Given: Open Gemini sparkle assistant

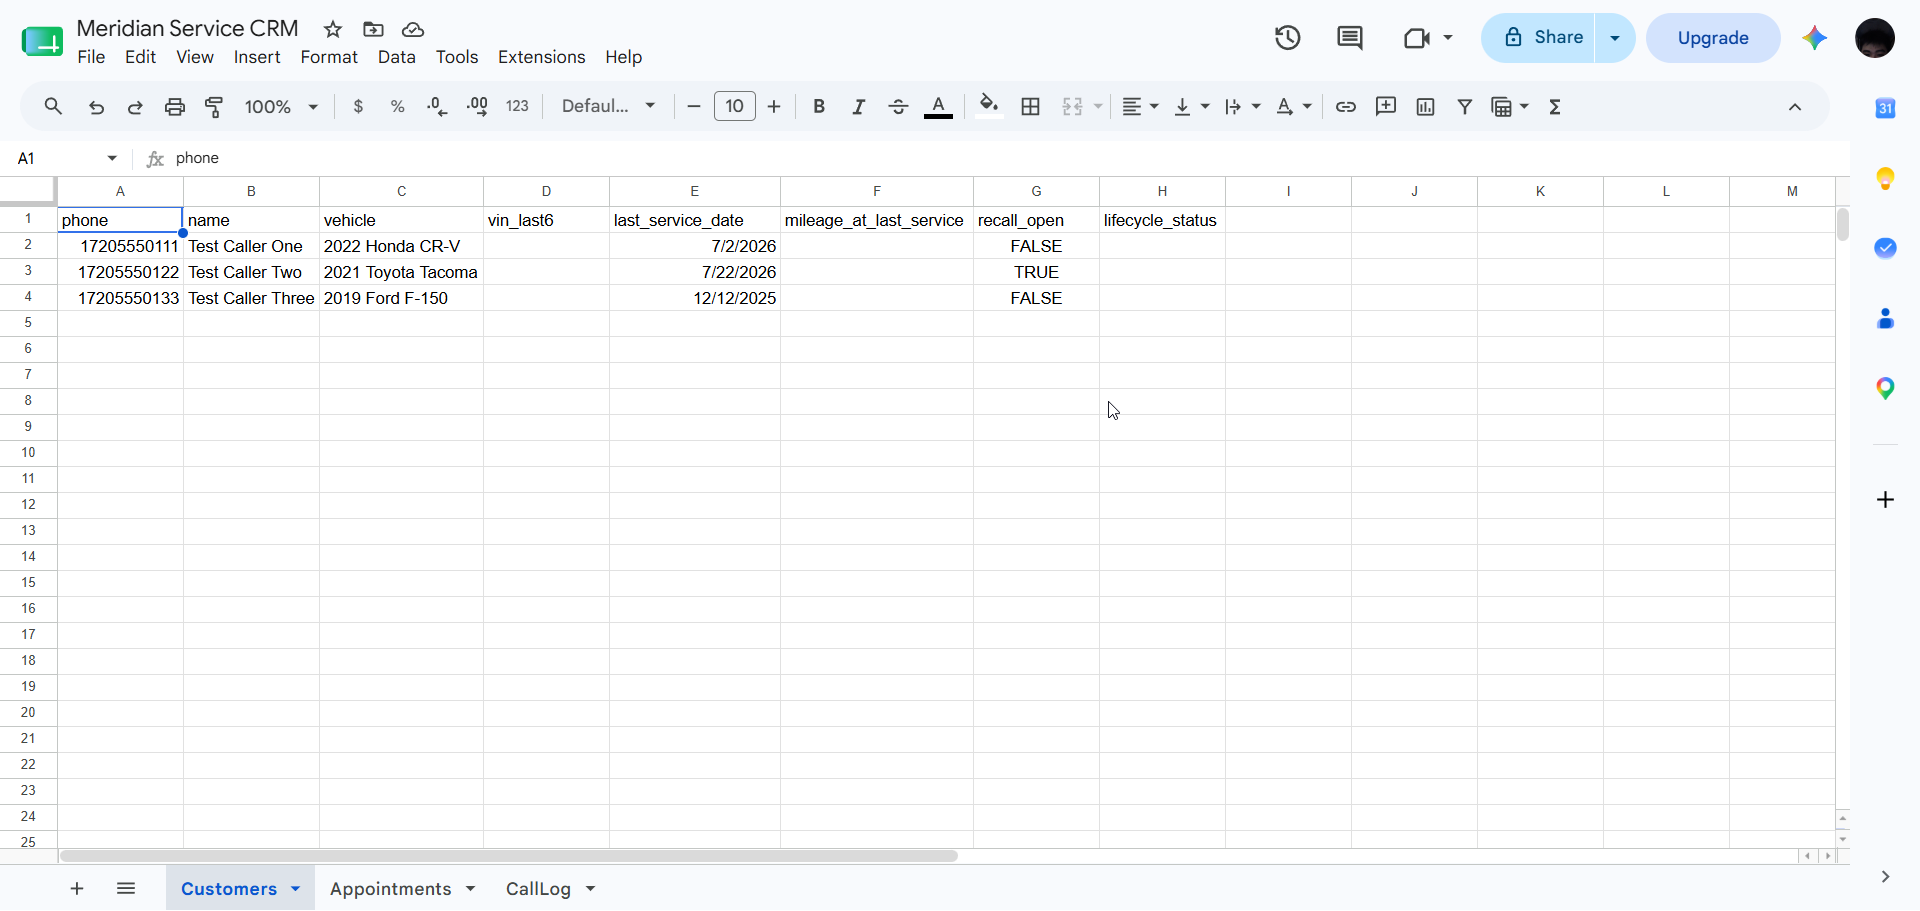Looking at the screenshot, I should coord(1815,38).
